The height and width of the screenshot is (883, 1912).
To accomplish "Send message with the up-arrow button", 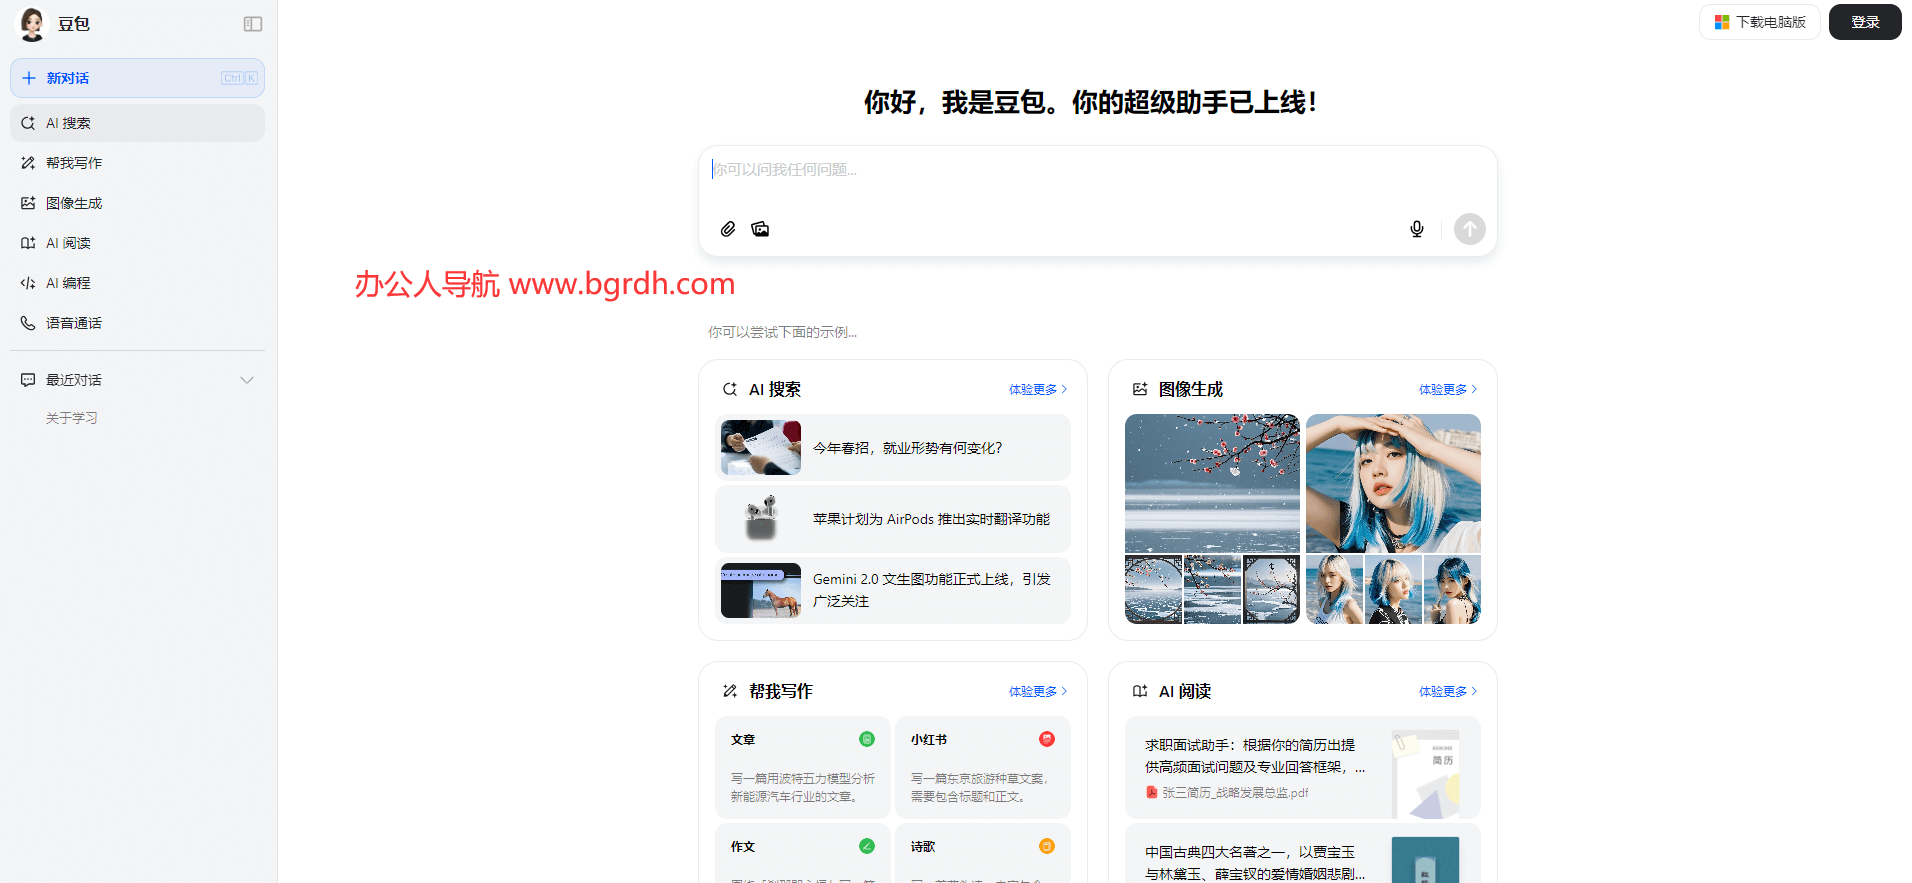I will click(1469, 229).
